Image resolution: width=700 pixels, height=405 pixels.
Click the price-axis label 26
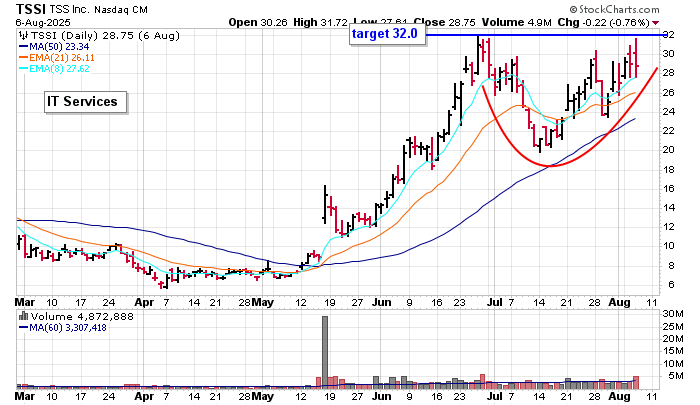pos(668,92)
